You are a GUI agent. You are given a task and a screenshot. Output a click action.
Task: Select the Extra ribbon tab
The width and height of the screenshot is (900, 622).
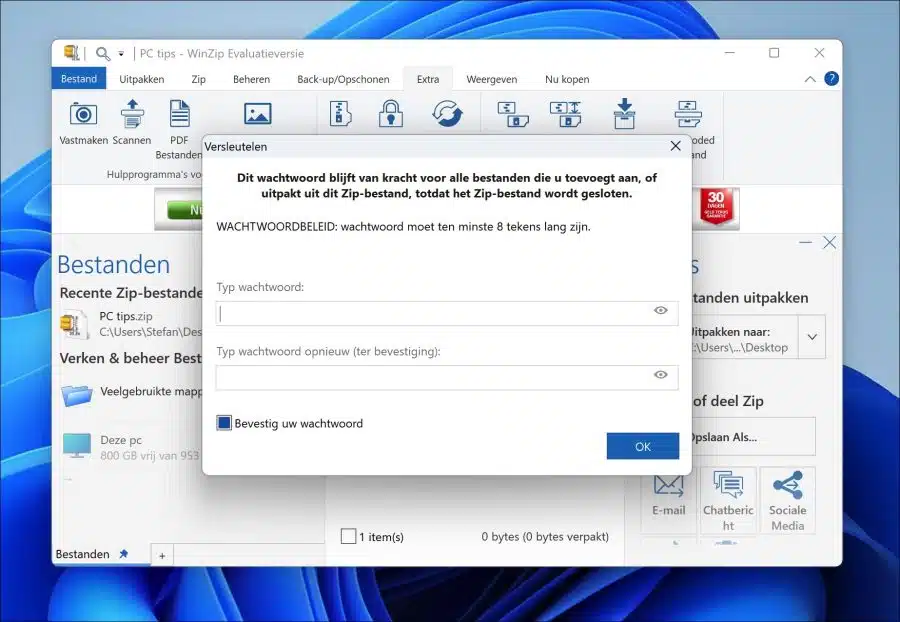point(428,79)
